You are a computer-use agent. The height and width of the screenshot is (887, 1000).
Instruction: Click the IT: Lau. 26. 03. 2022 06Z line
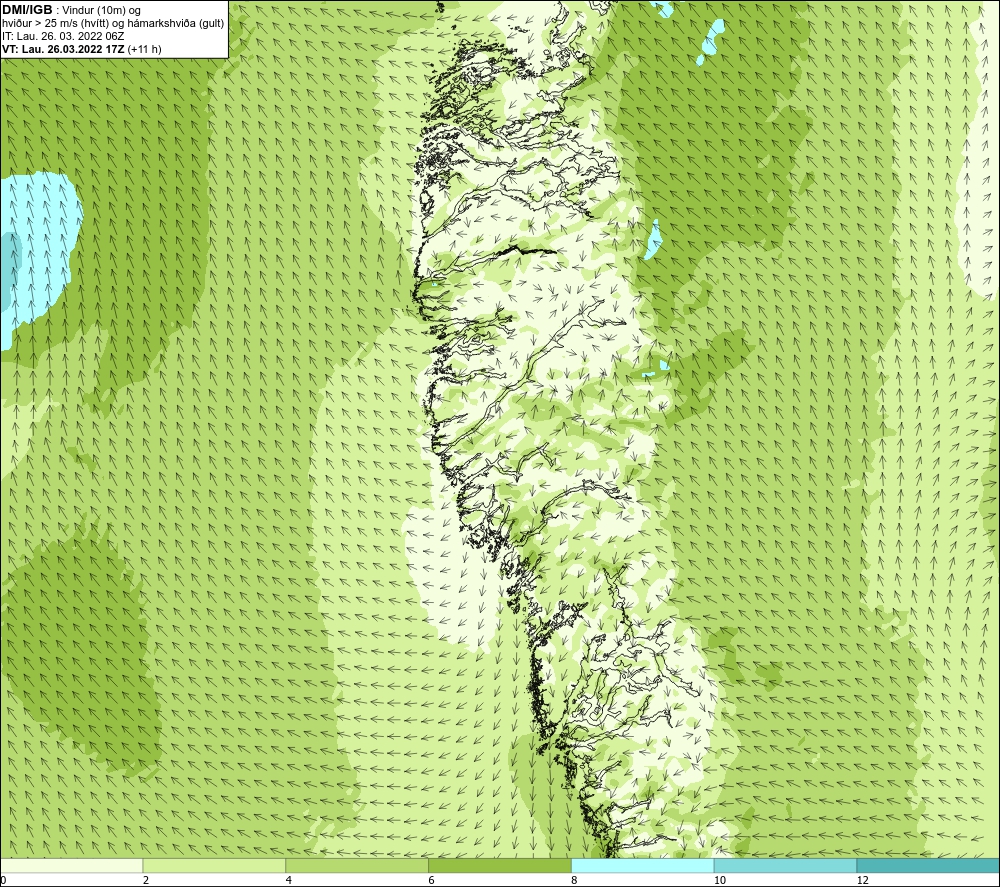pos(63,36)
